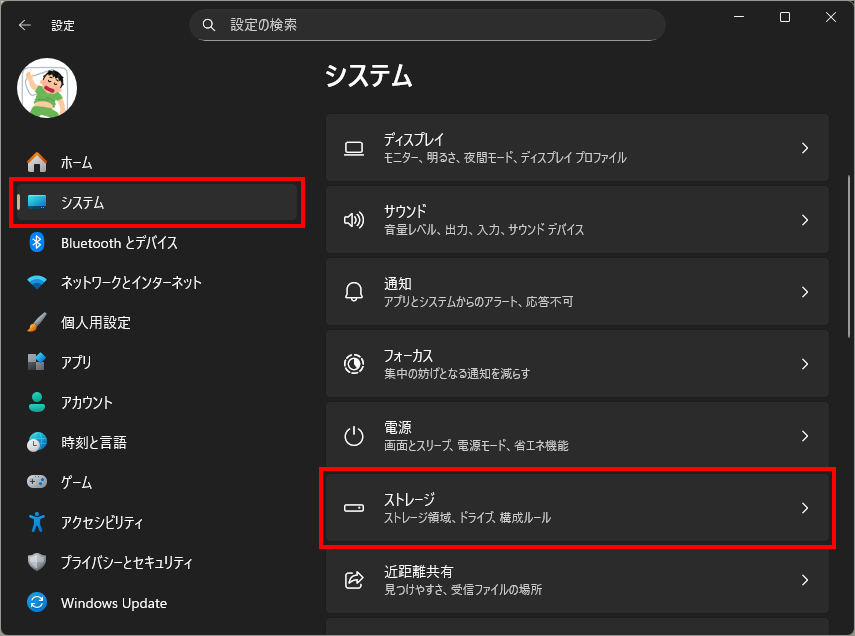Select アプリ in the sidebar menu
The height and width of the screenshot is (636, 855).
76,362
